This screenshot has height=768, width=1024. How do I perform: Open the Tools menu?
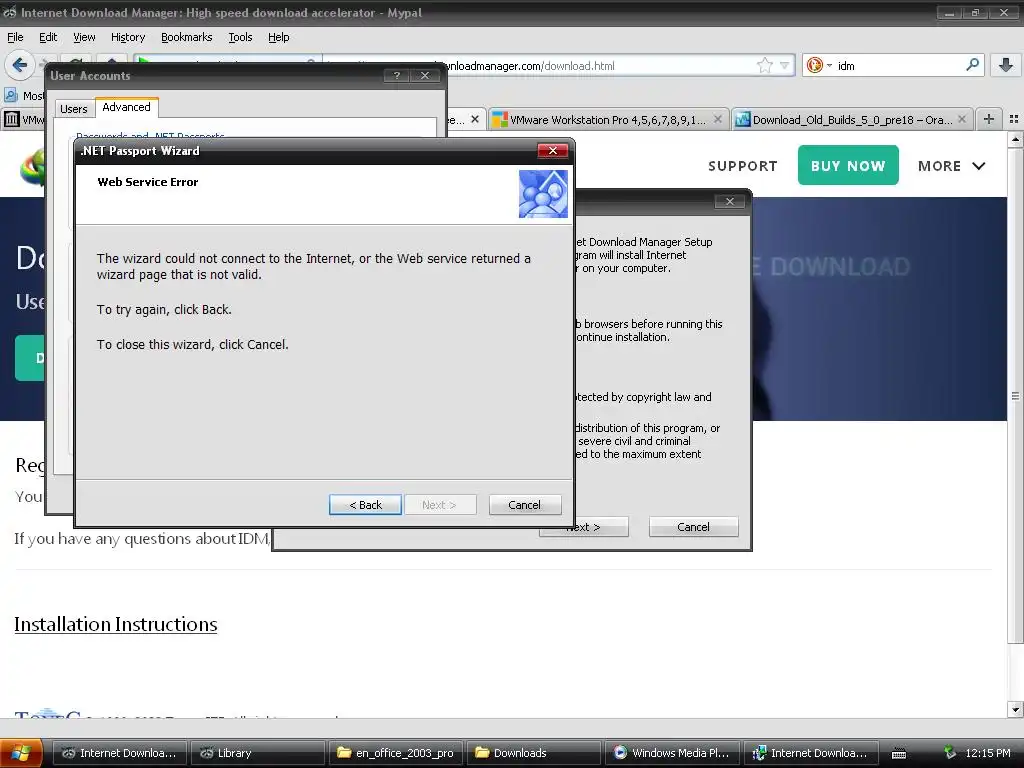tap(240, 37)
